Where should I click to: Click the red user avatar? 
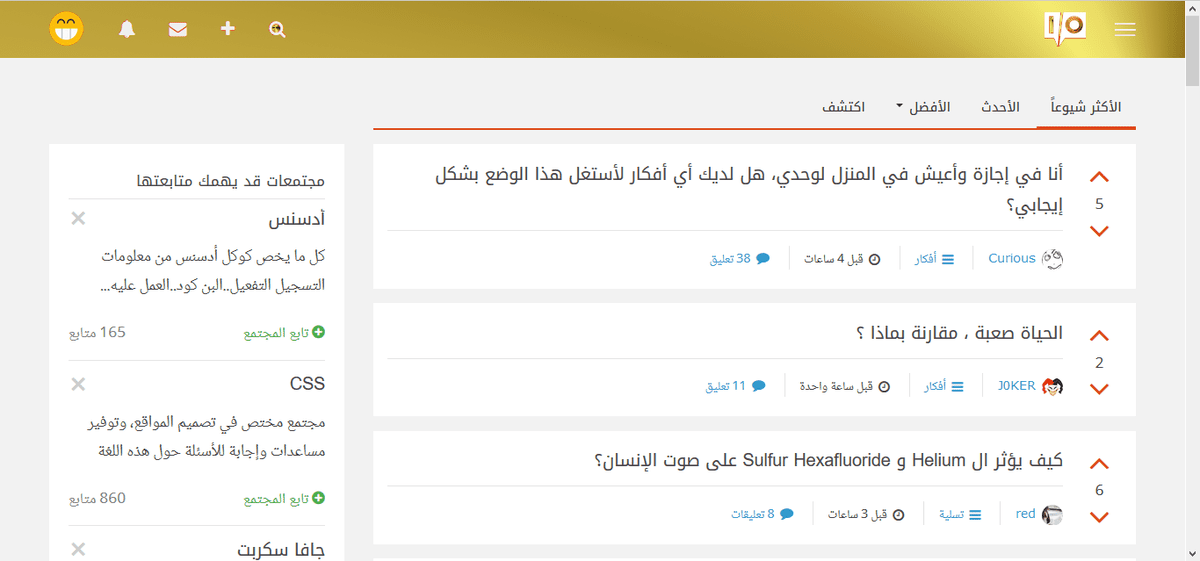point(1052,514)
